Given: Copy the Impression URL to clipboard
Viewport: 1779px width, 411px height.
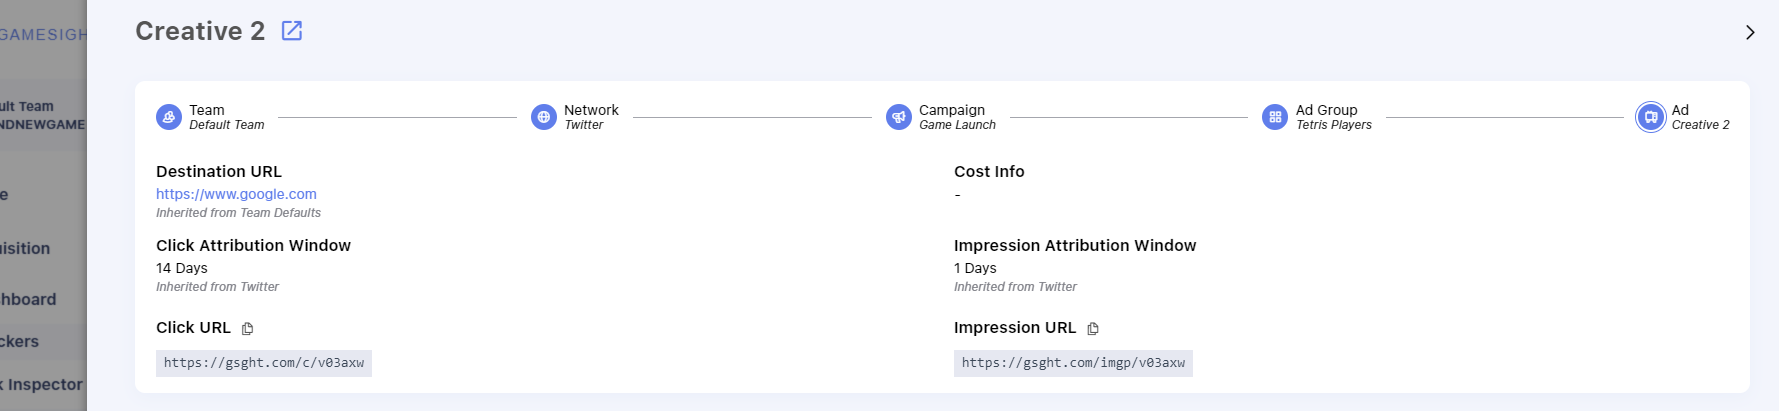Looking at the screenshot, I should pyautogui.click(x=1093, y=329).
